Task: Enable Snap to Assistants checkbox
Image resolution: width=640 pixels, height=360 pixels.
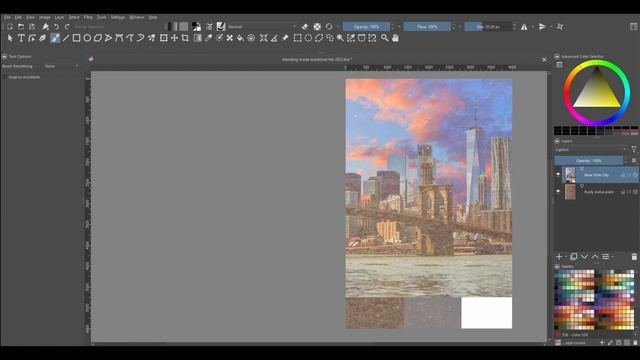Action: [x=4, y=77]
